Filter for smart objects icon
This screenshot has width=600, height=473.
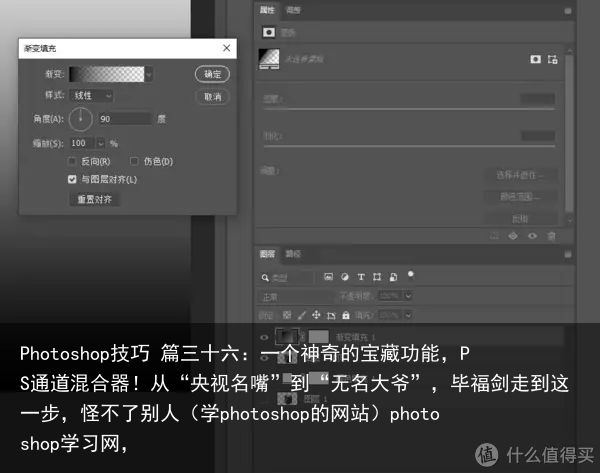(393, 277)
